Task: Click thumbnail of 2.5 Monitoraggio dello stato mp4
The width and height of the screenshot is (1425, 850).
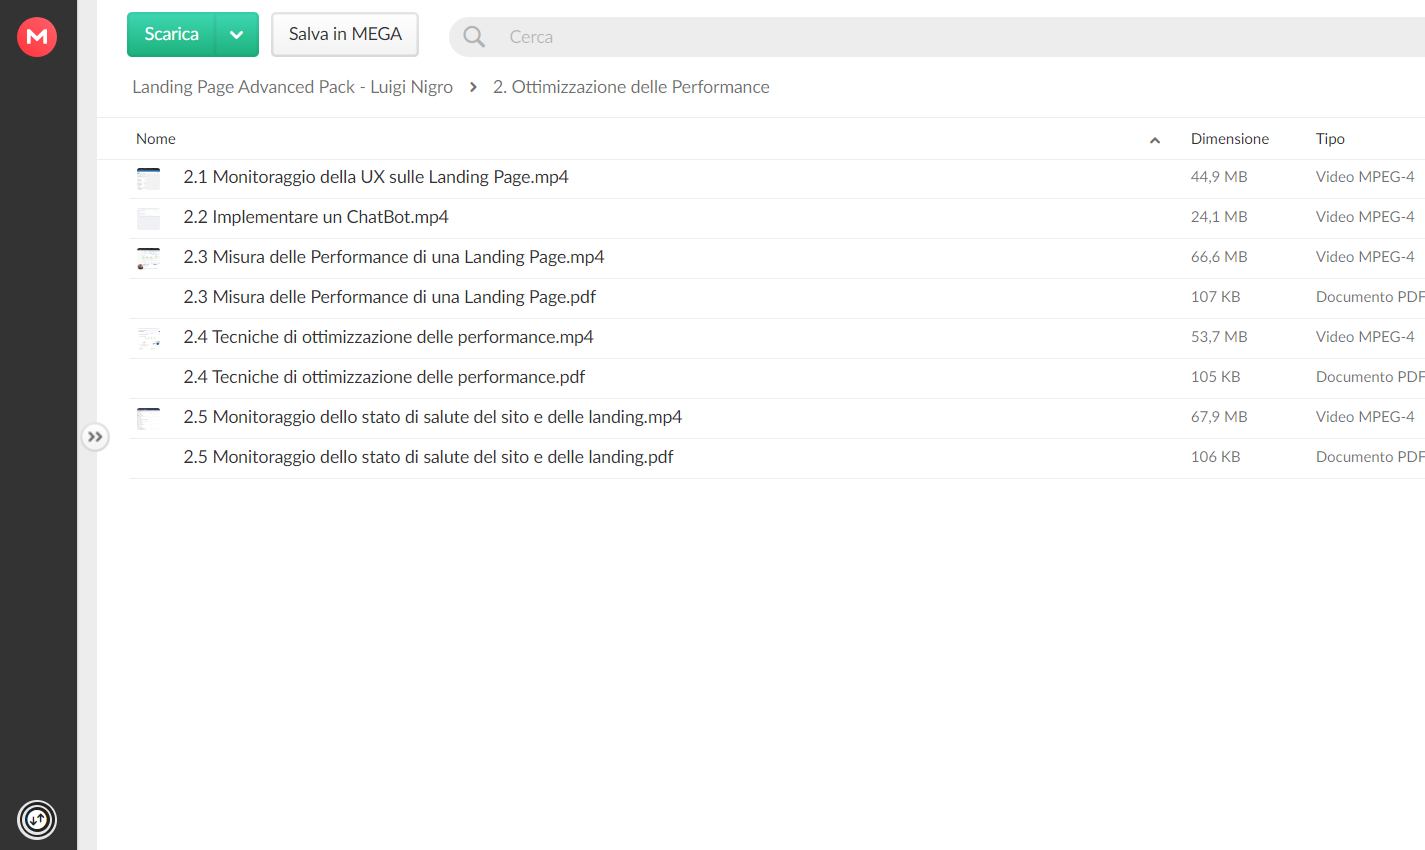Action: coord(148,418)
